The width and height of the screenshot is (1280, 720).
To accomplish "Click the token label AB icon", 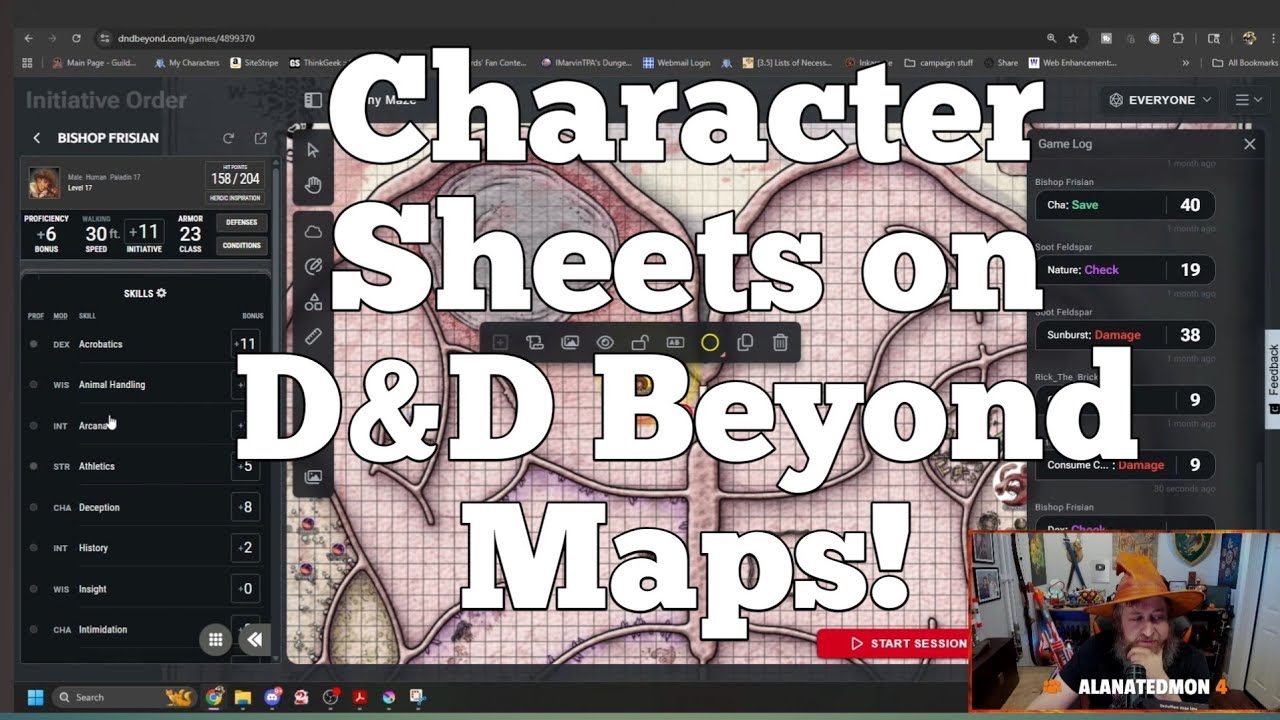I will coord(675,342).
